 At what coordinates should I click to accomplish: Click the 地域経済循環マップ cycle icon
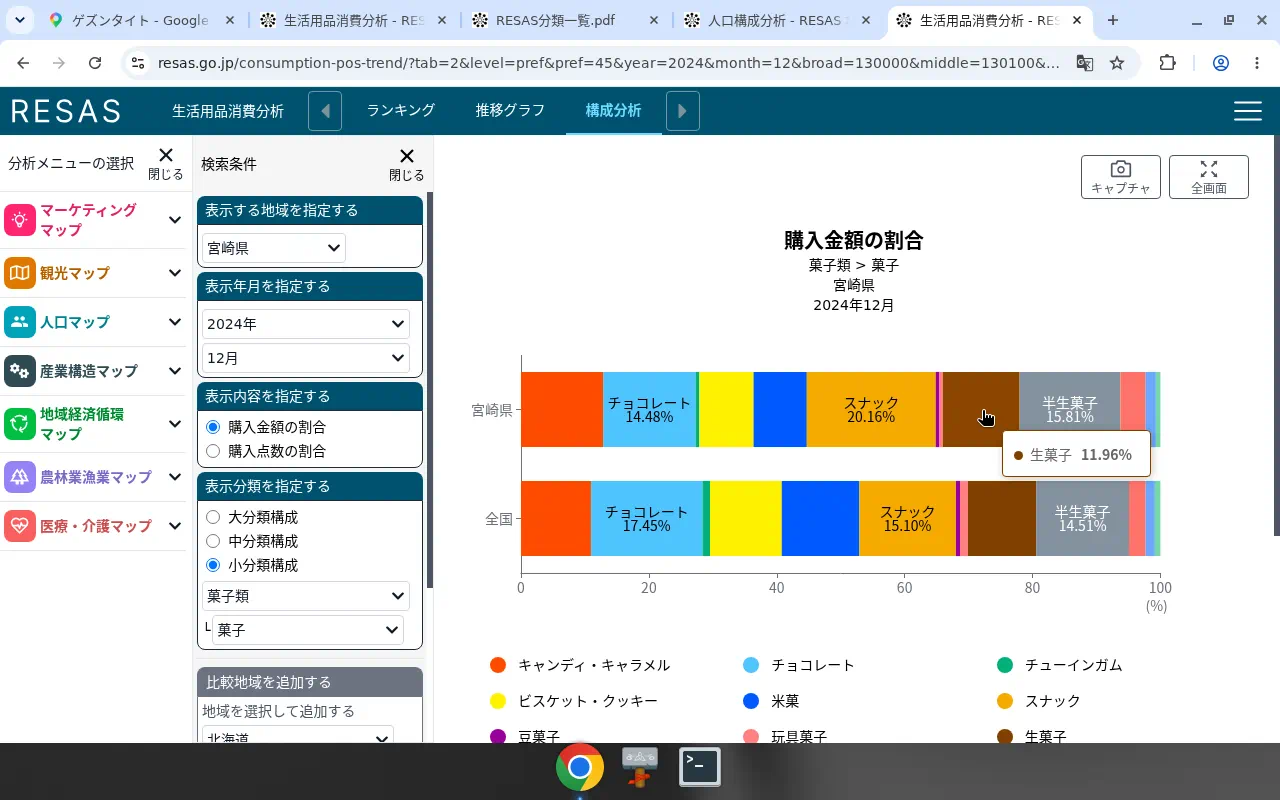[20, 424]
